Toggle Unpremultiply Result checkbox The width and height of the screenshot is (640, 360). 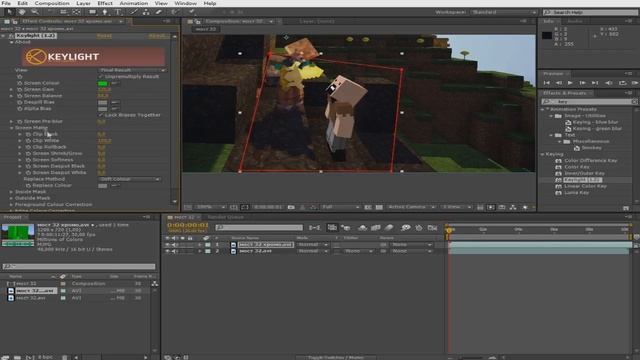coord(101,77)
